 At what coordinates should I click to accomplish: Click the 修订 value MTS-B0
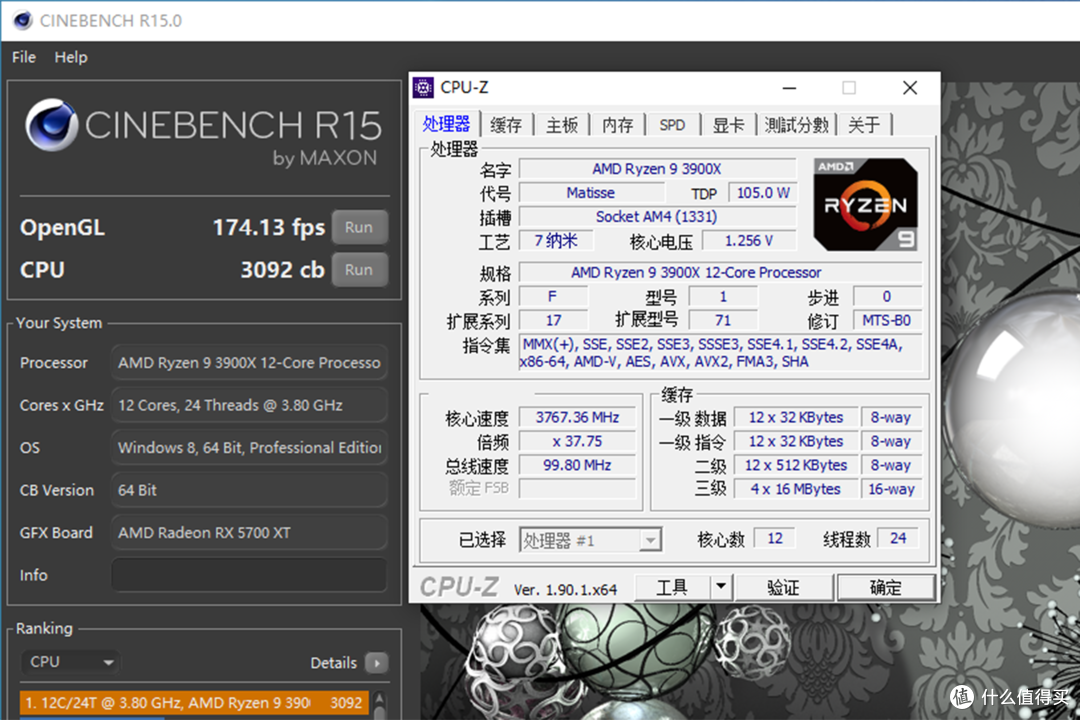(x=887, y=320)
